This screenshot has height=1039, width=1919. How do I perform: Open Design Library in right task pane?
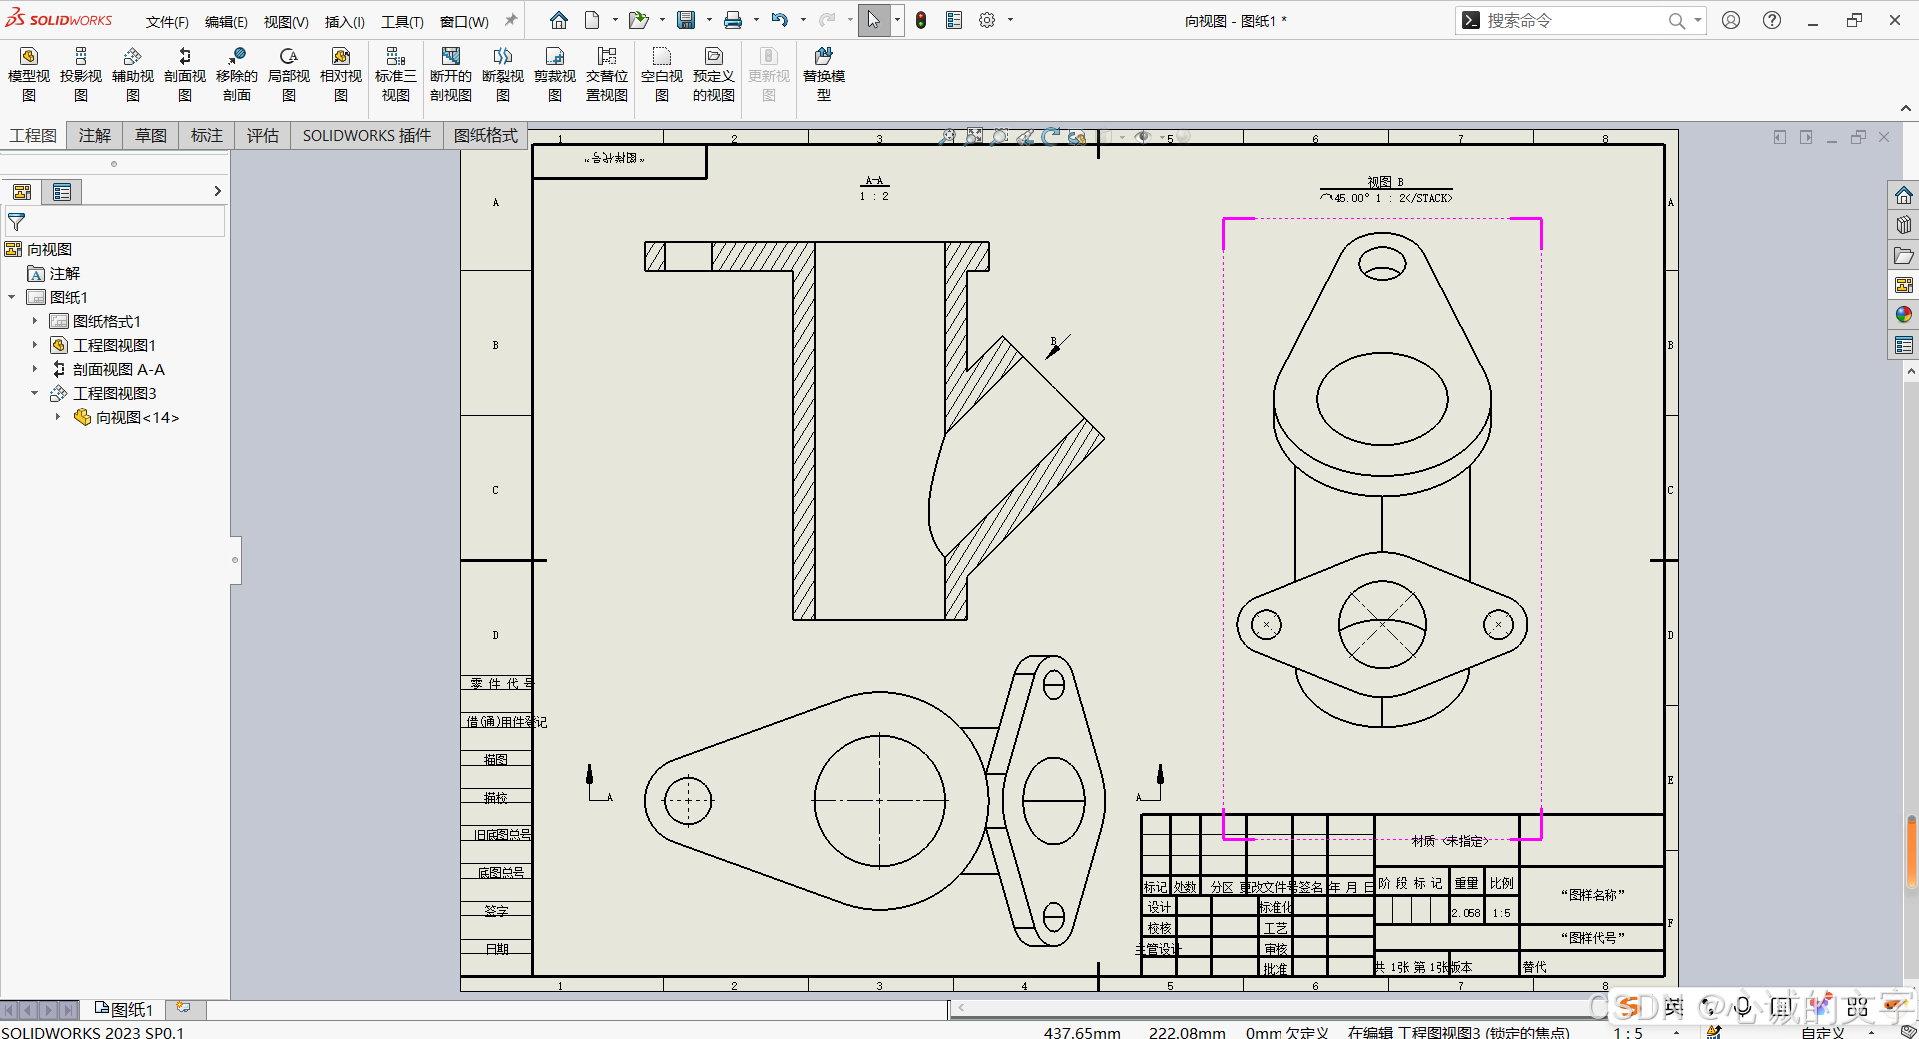coord(1904,225)
